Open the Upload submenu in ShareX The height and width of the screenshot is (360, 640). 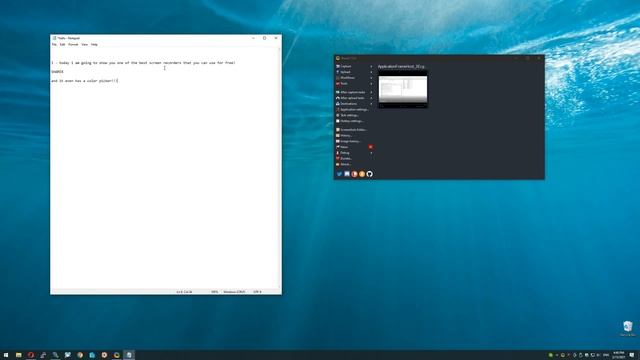pyautogui.click(x=353, y=72)
